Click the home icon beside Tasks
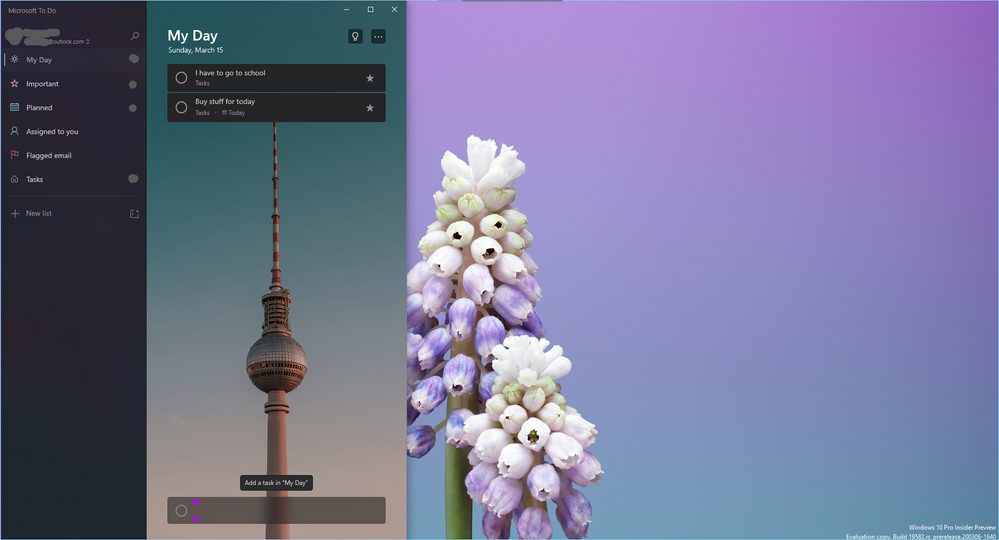The width and height of the screenshot is (999, 540). click(x=15, y=179)
